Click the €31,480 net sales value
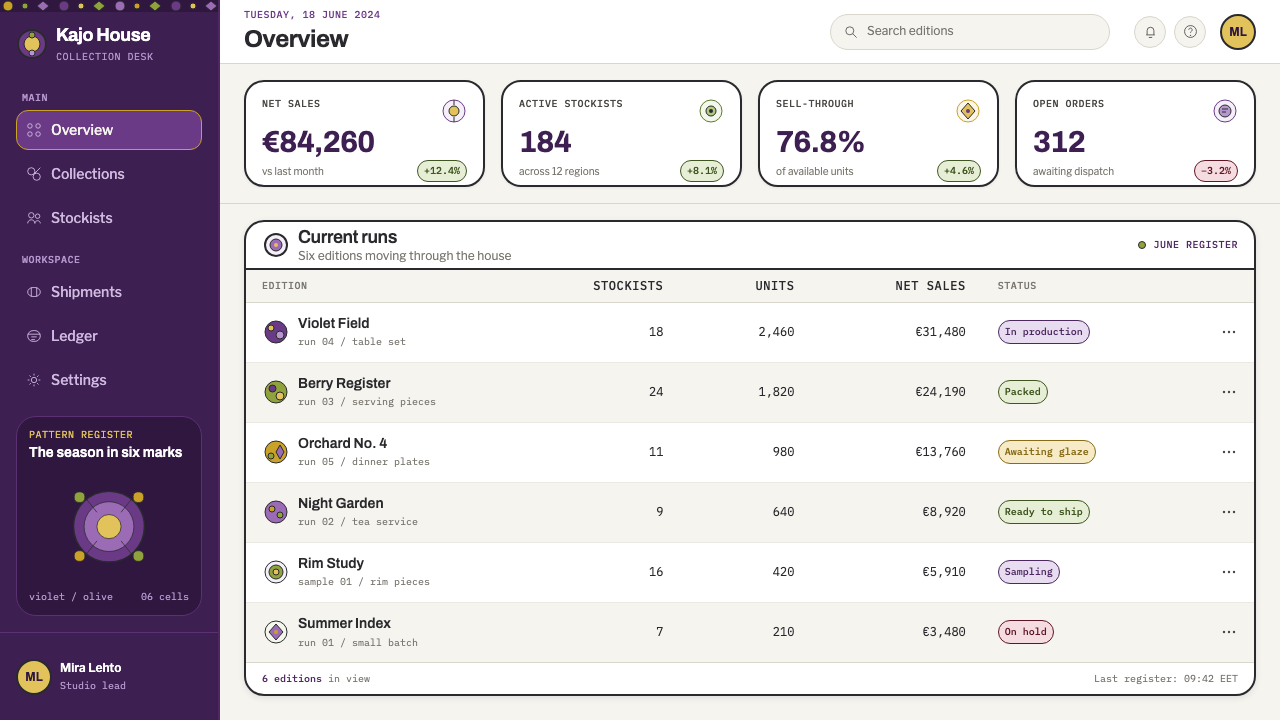 coord(940,332)
